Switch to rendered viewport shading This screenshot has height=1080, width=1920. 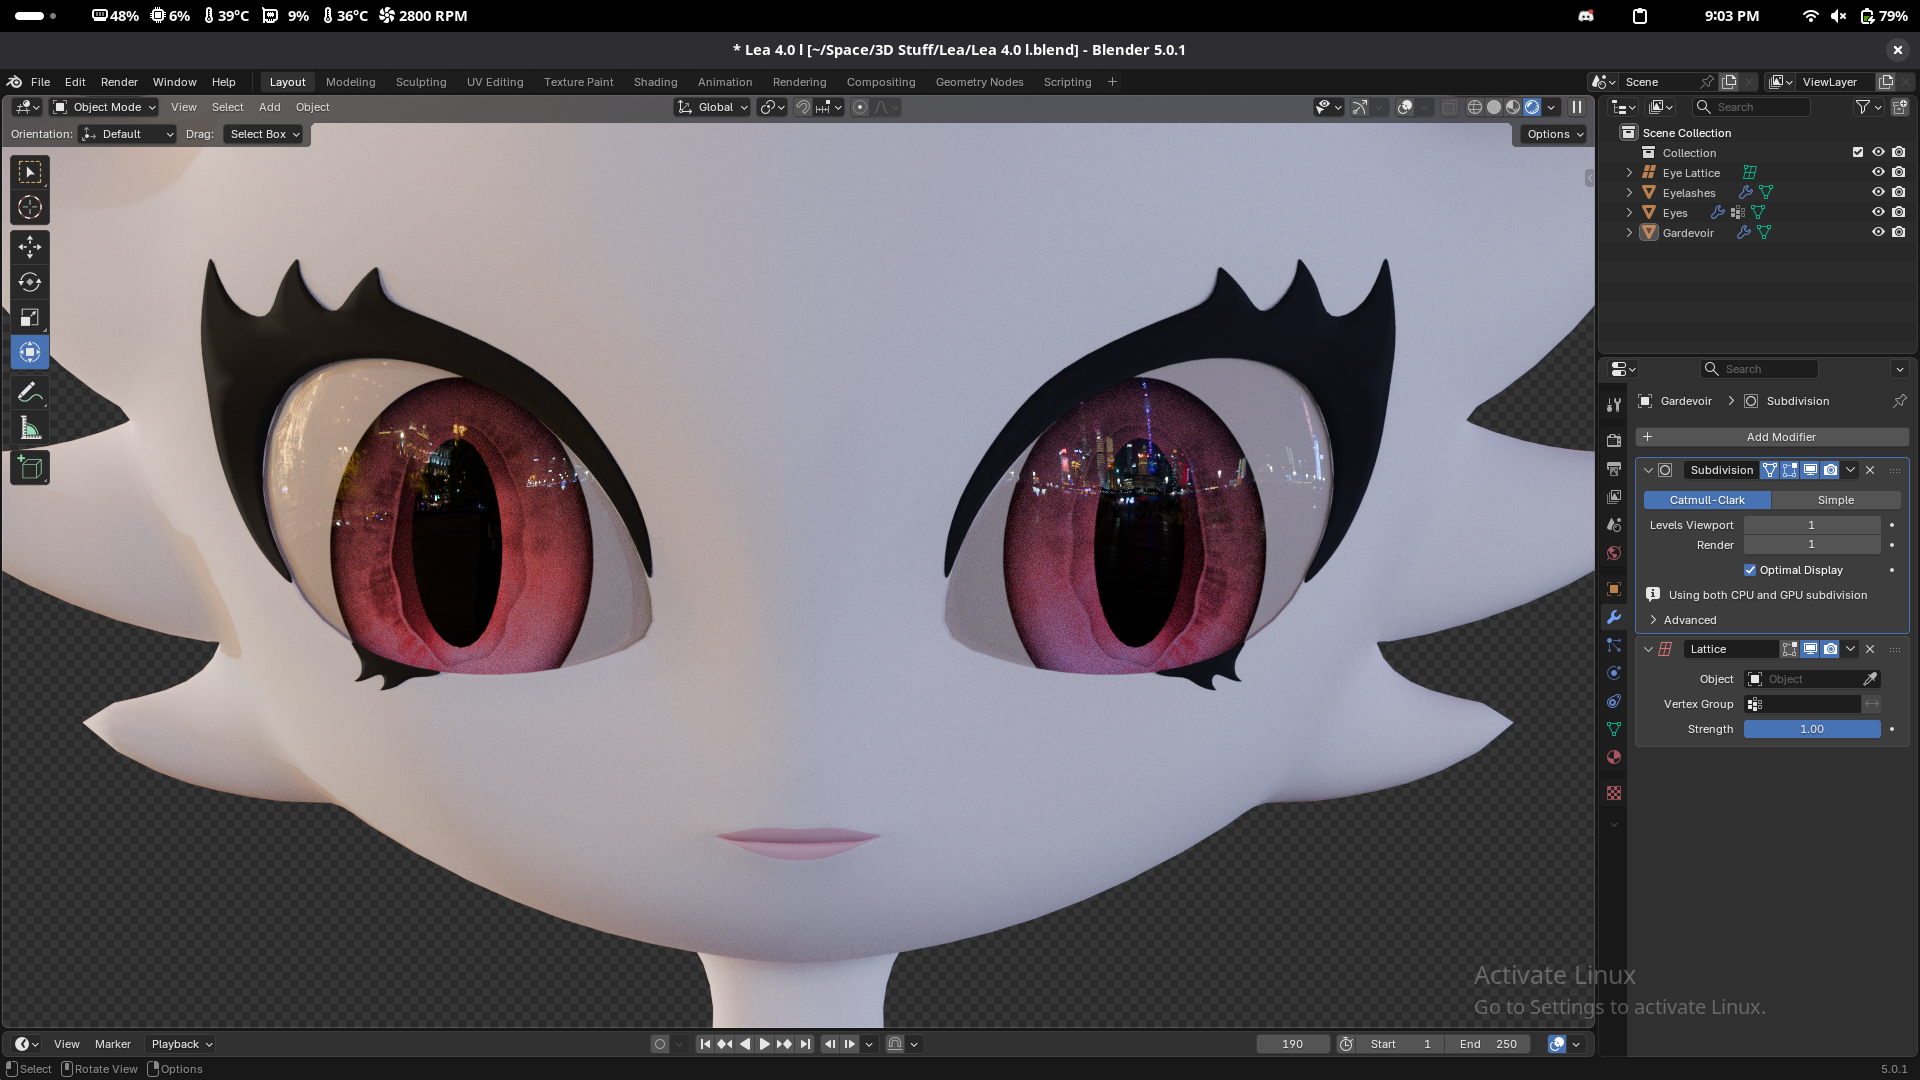tap(1532, 107)
